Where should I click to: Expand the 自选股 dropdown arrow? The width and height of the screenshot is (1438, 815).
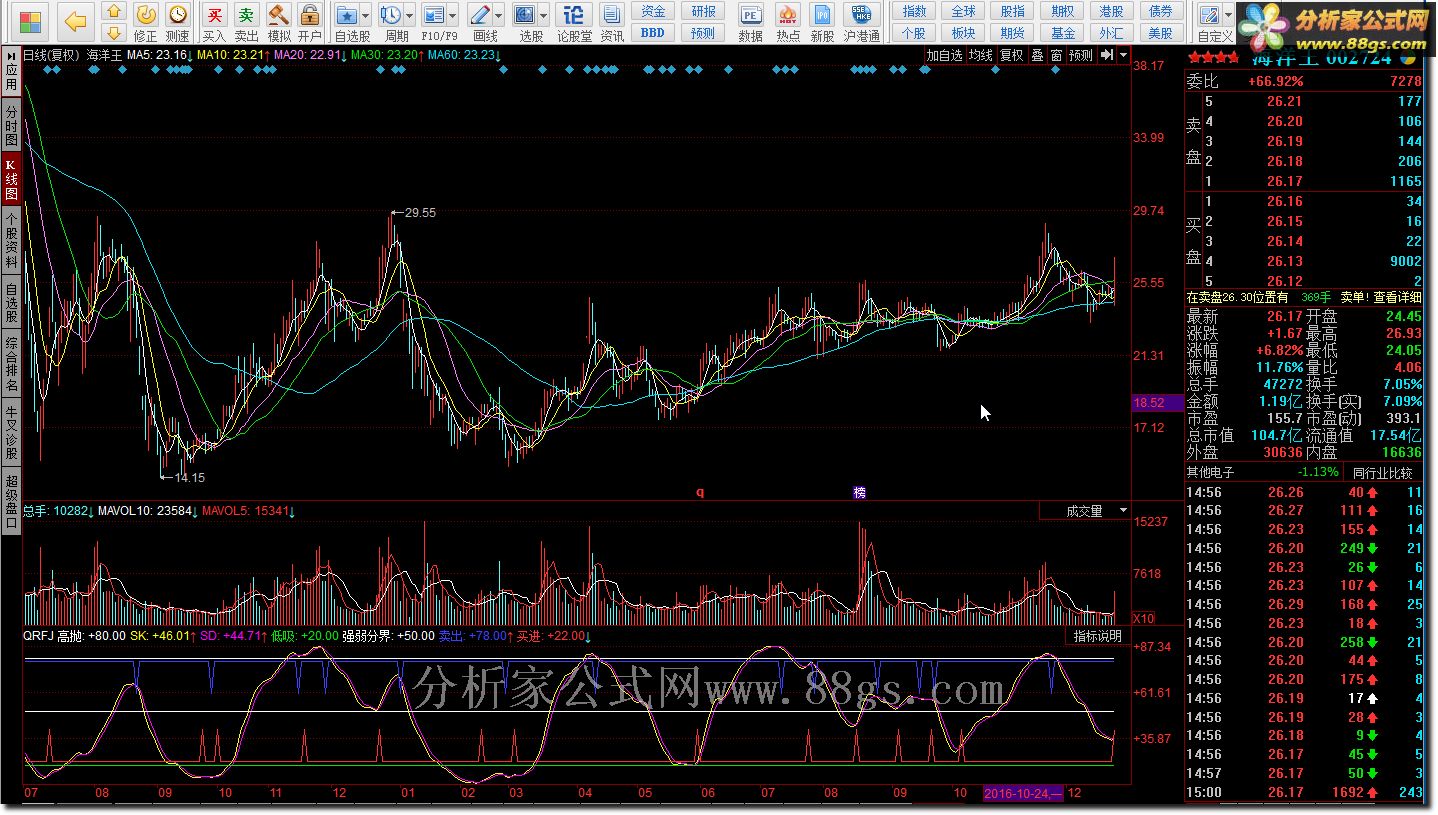(x=365, y=16)
